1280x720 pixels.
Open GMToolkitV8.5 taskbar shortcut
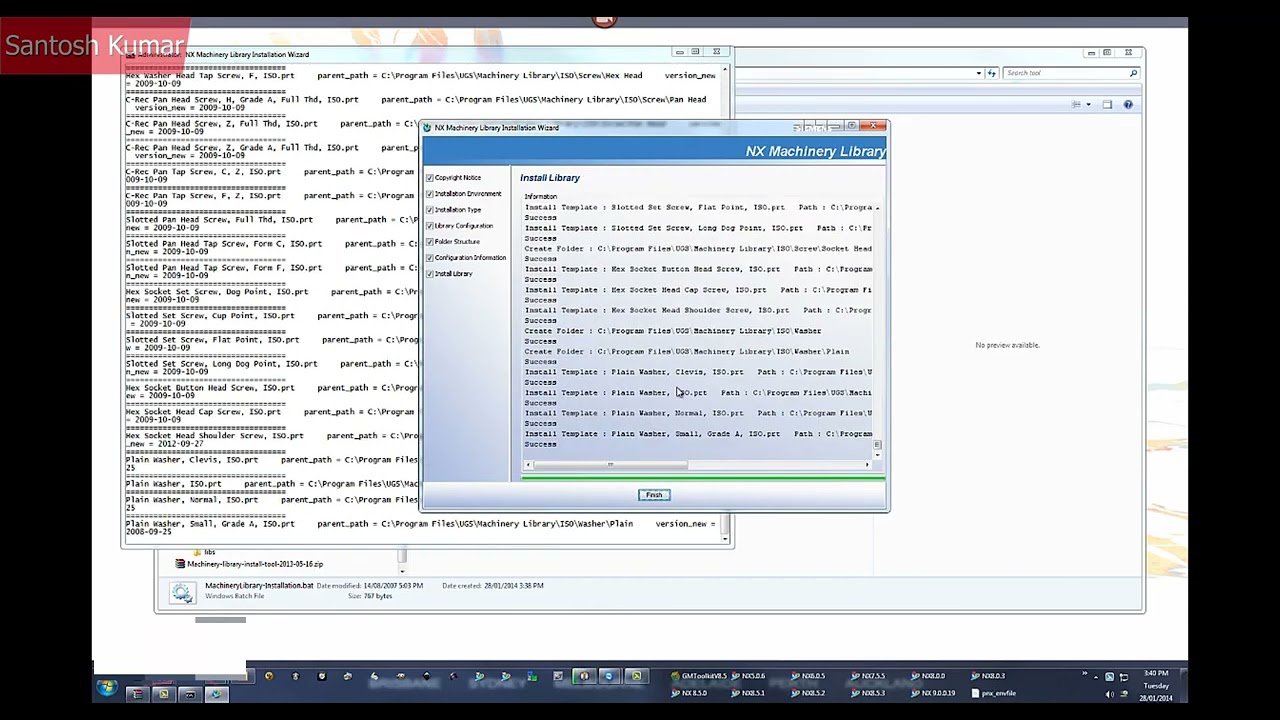(x=699, y=676)
